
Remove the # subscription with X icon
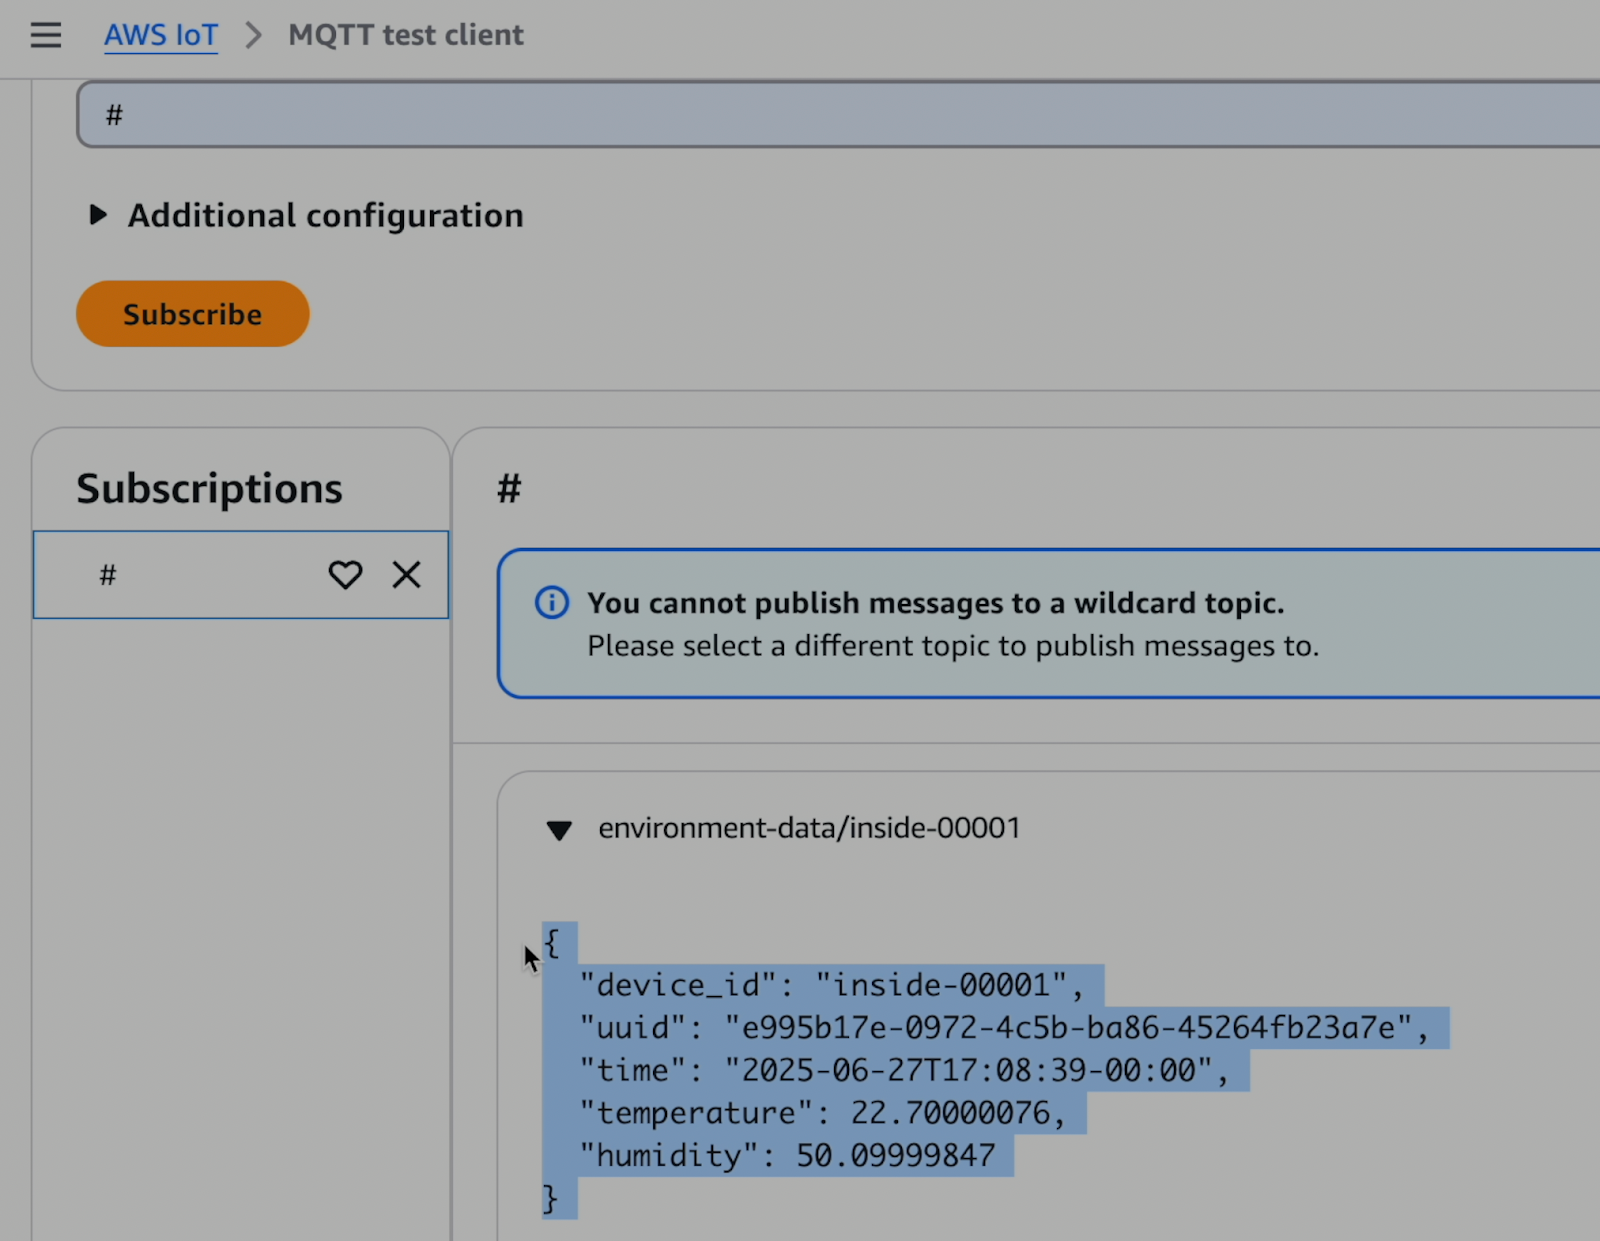(406, 575)
